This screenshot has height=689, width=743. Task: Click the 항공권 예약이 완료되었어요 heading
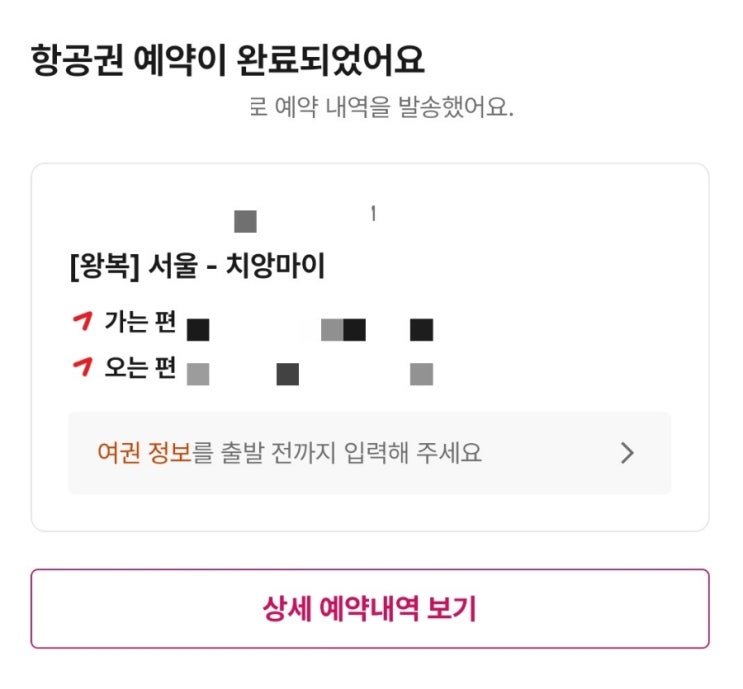point(228,60)
